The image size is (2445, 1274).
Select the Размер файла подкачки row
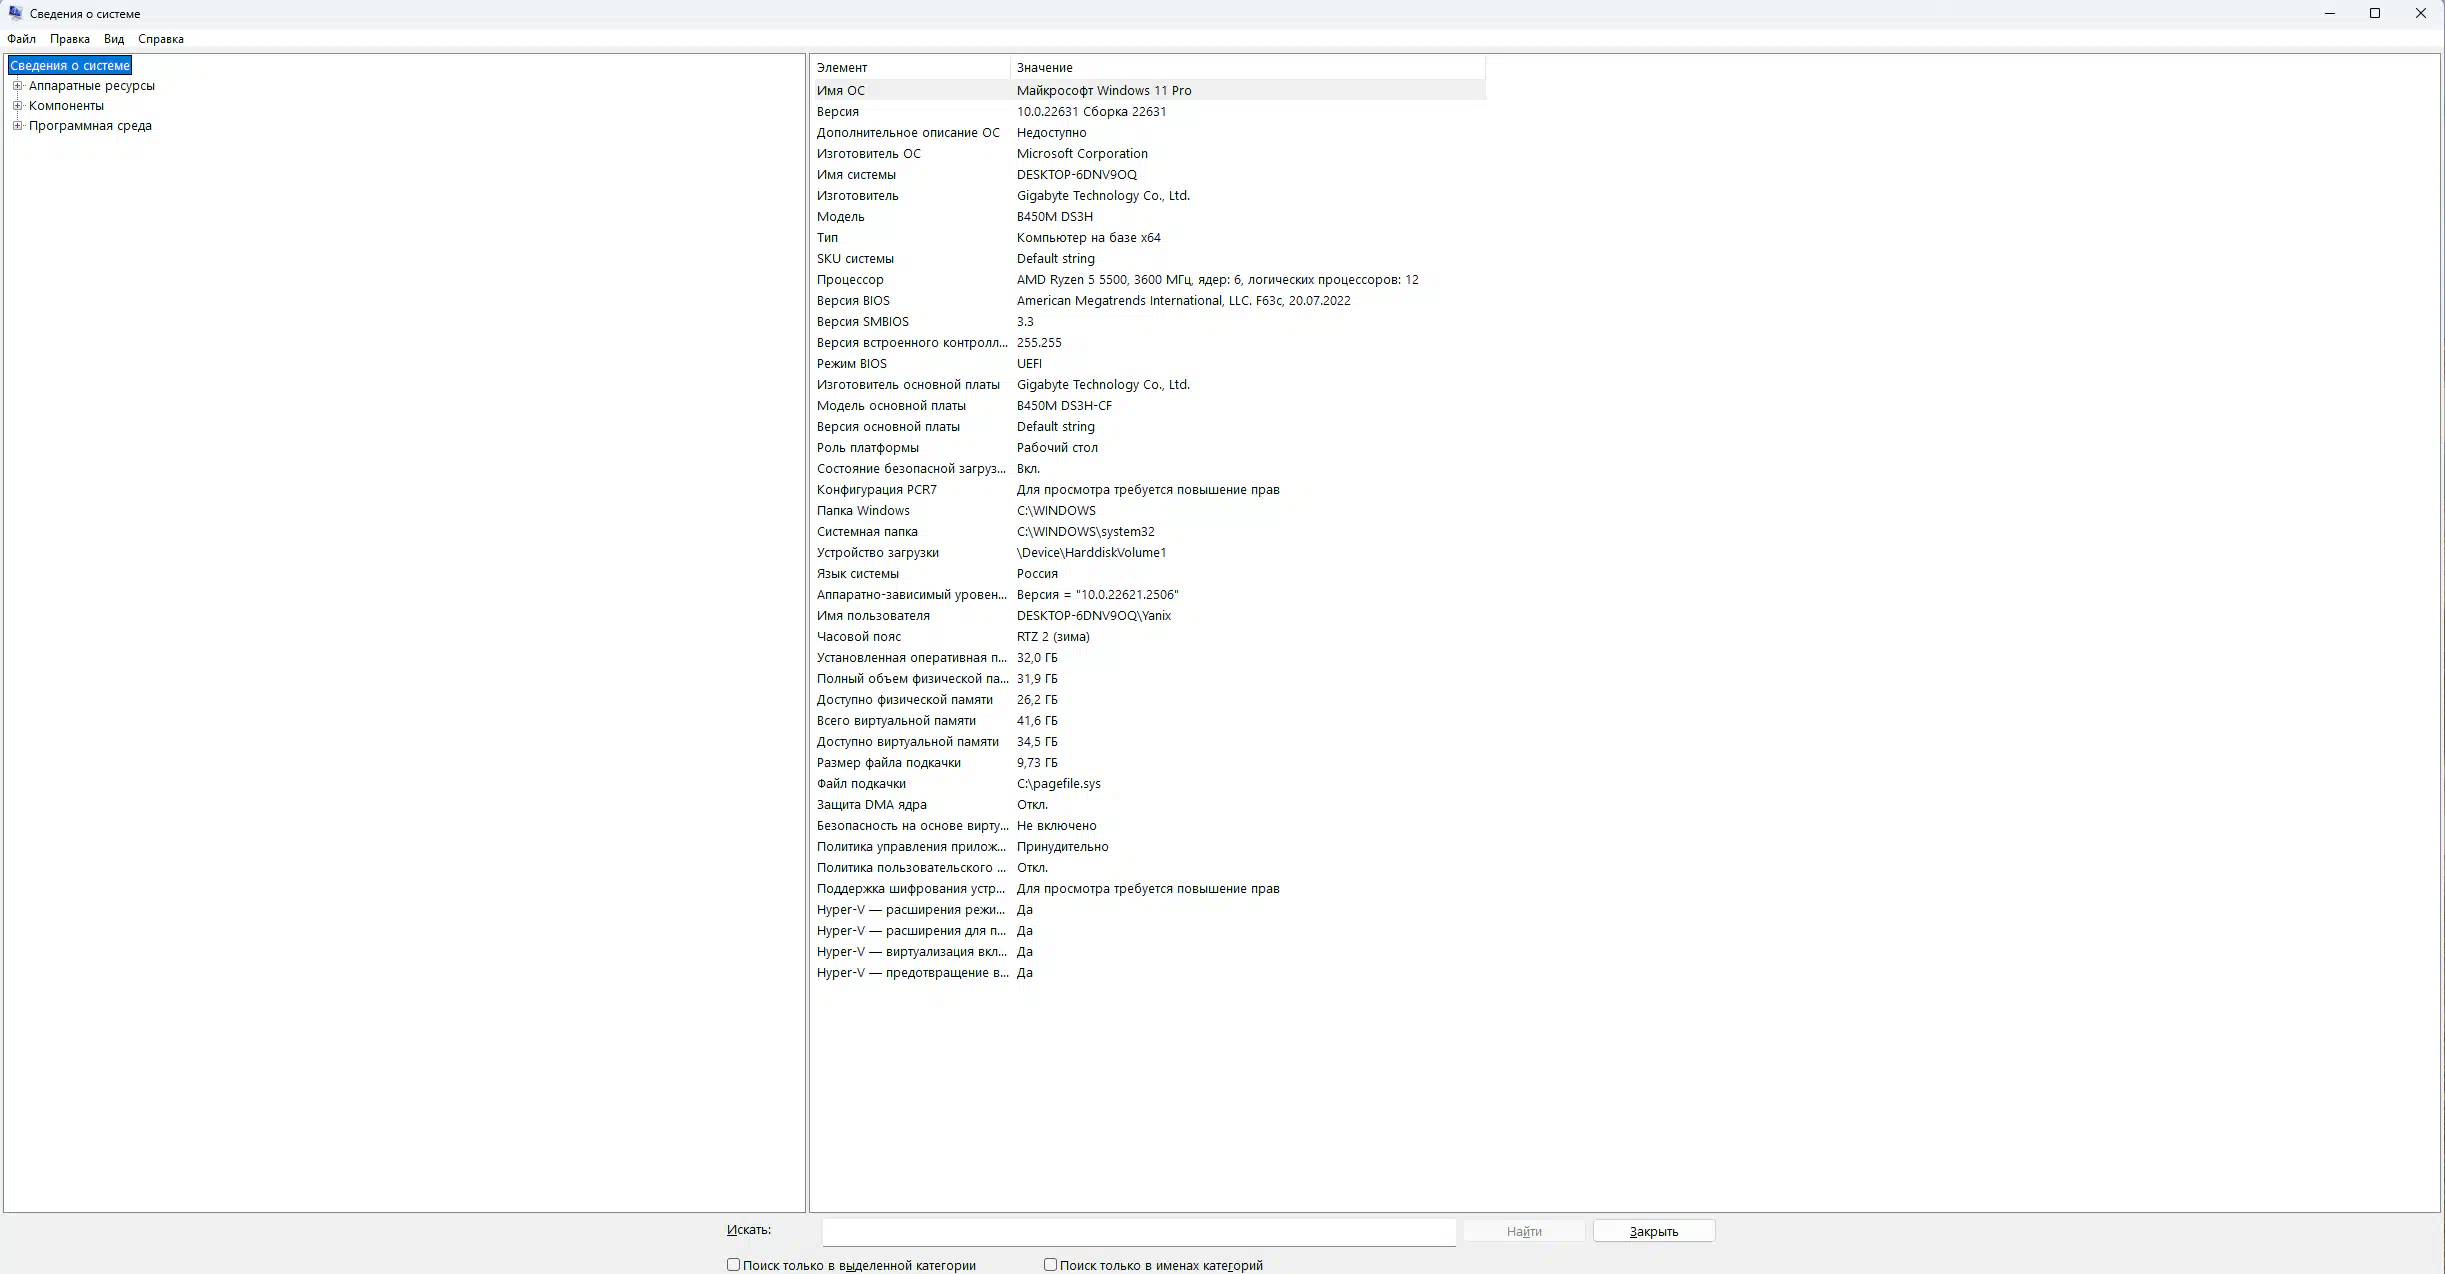click(1148, 762)
